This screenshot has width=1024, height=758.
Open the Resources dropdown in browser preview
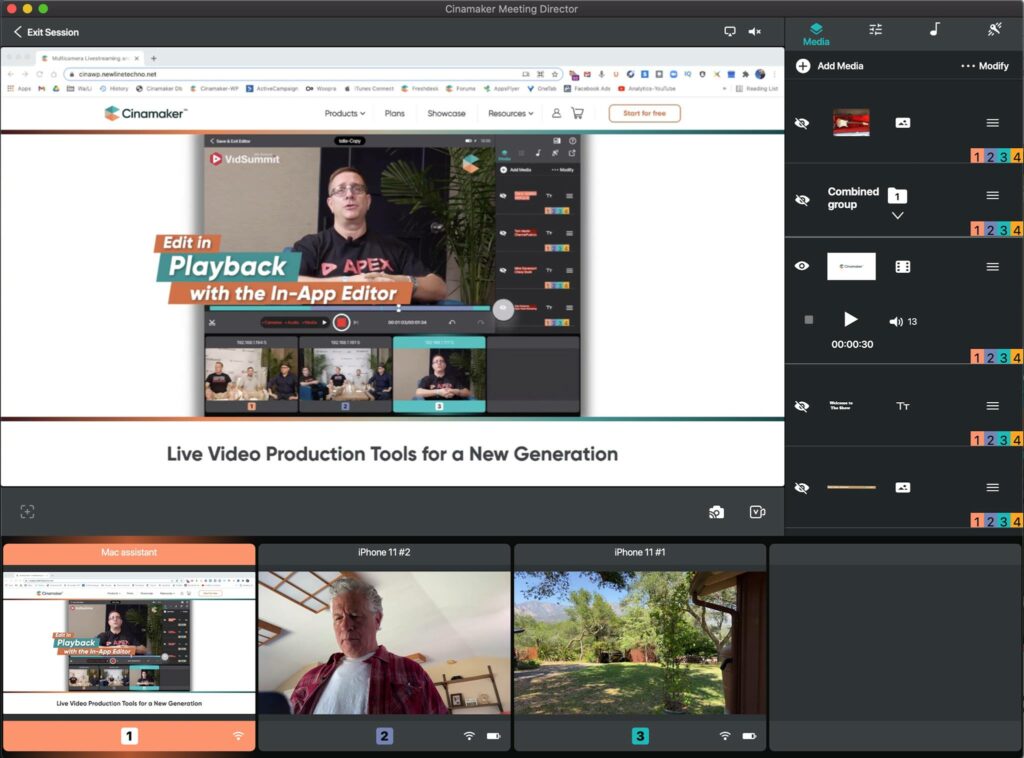[511, 113]
